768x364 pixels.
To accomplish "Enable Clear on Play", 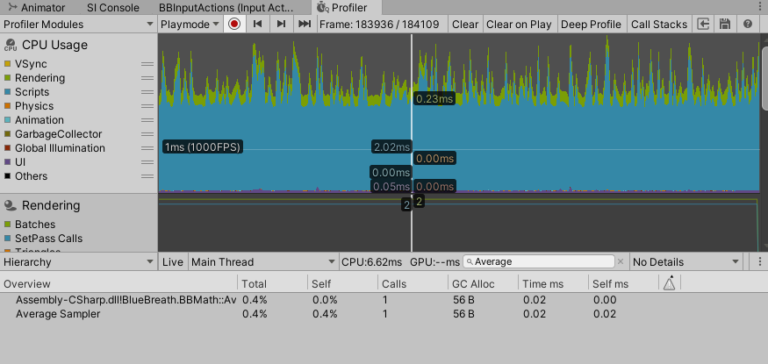I will click(519, 24).
